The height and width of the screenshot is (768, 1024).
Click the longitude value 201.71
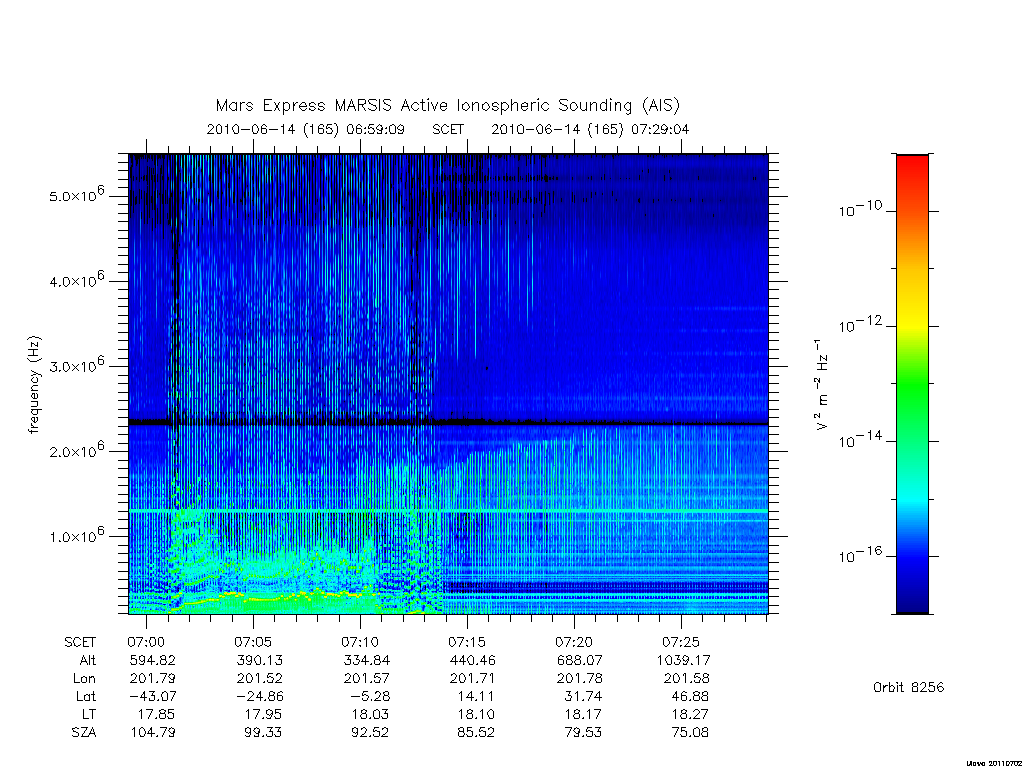click(x=473, y=679)
